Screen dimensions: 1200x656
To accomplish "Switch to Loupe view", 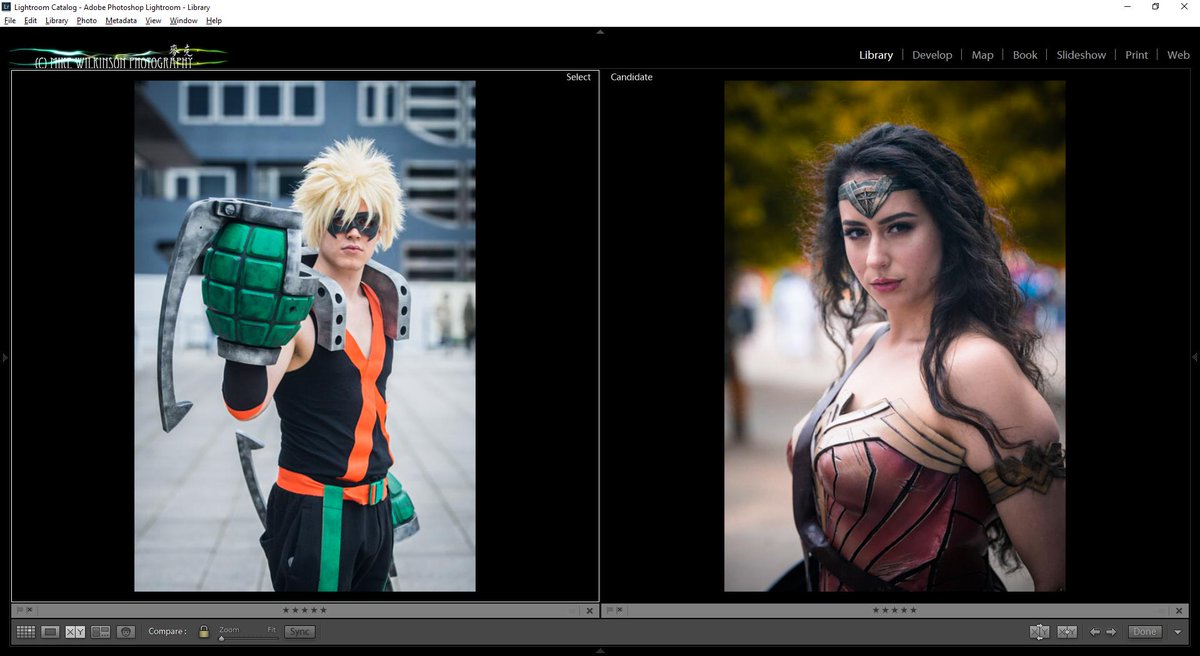I will [x=51, y=632].
